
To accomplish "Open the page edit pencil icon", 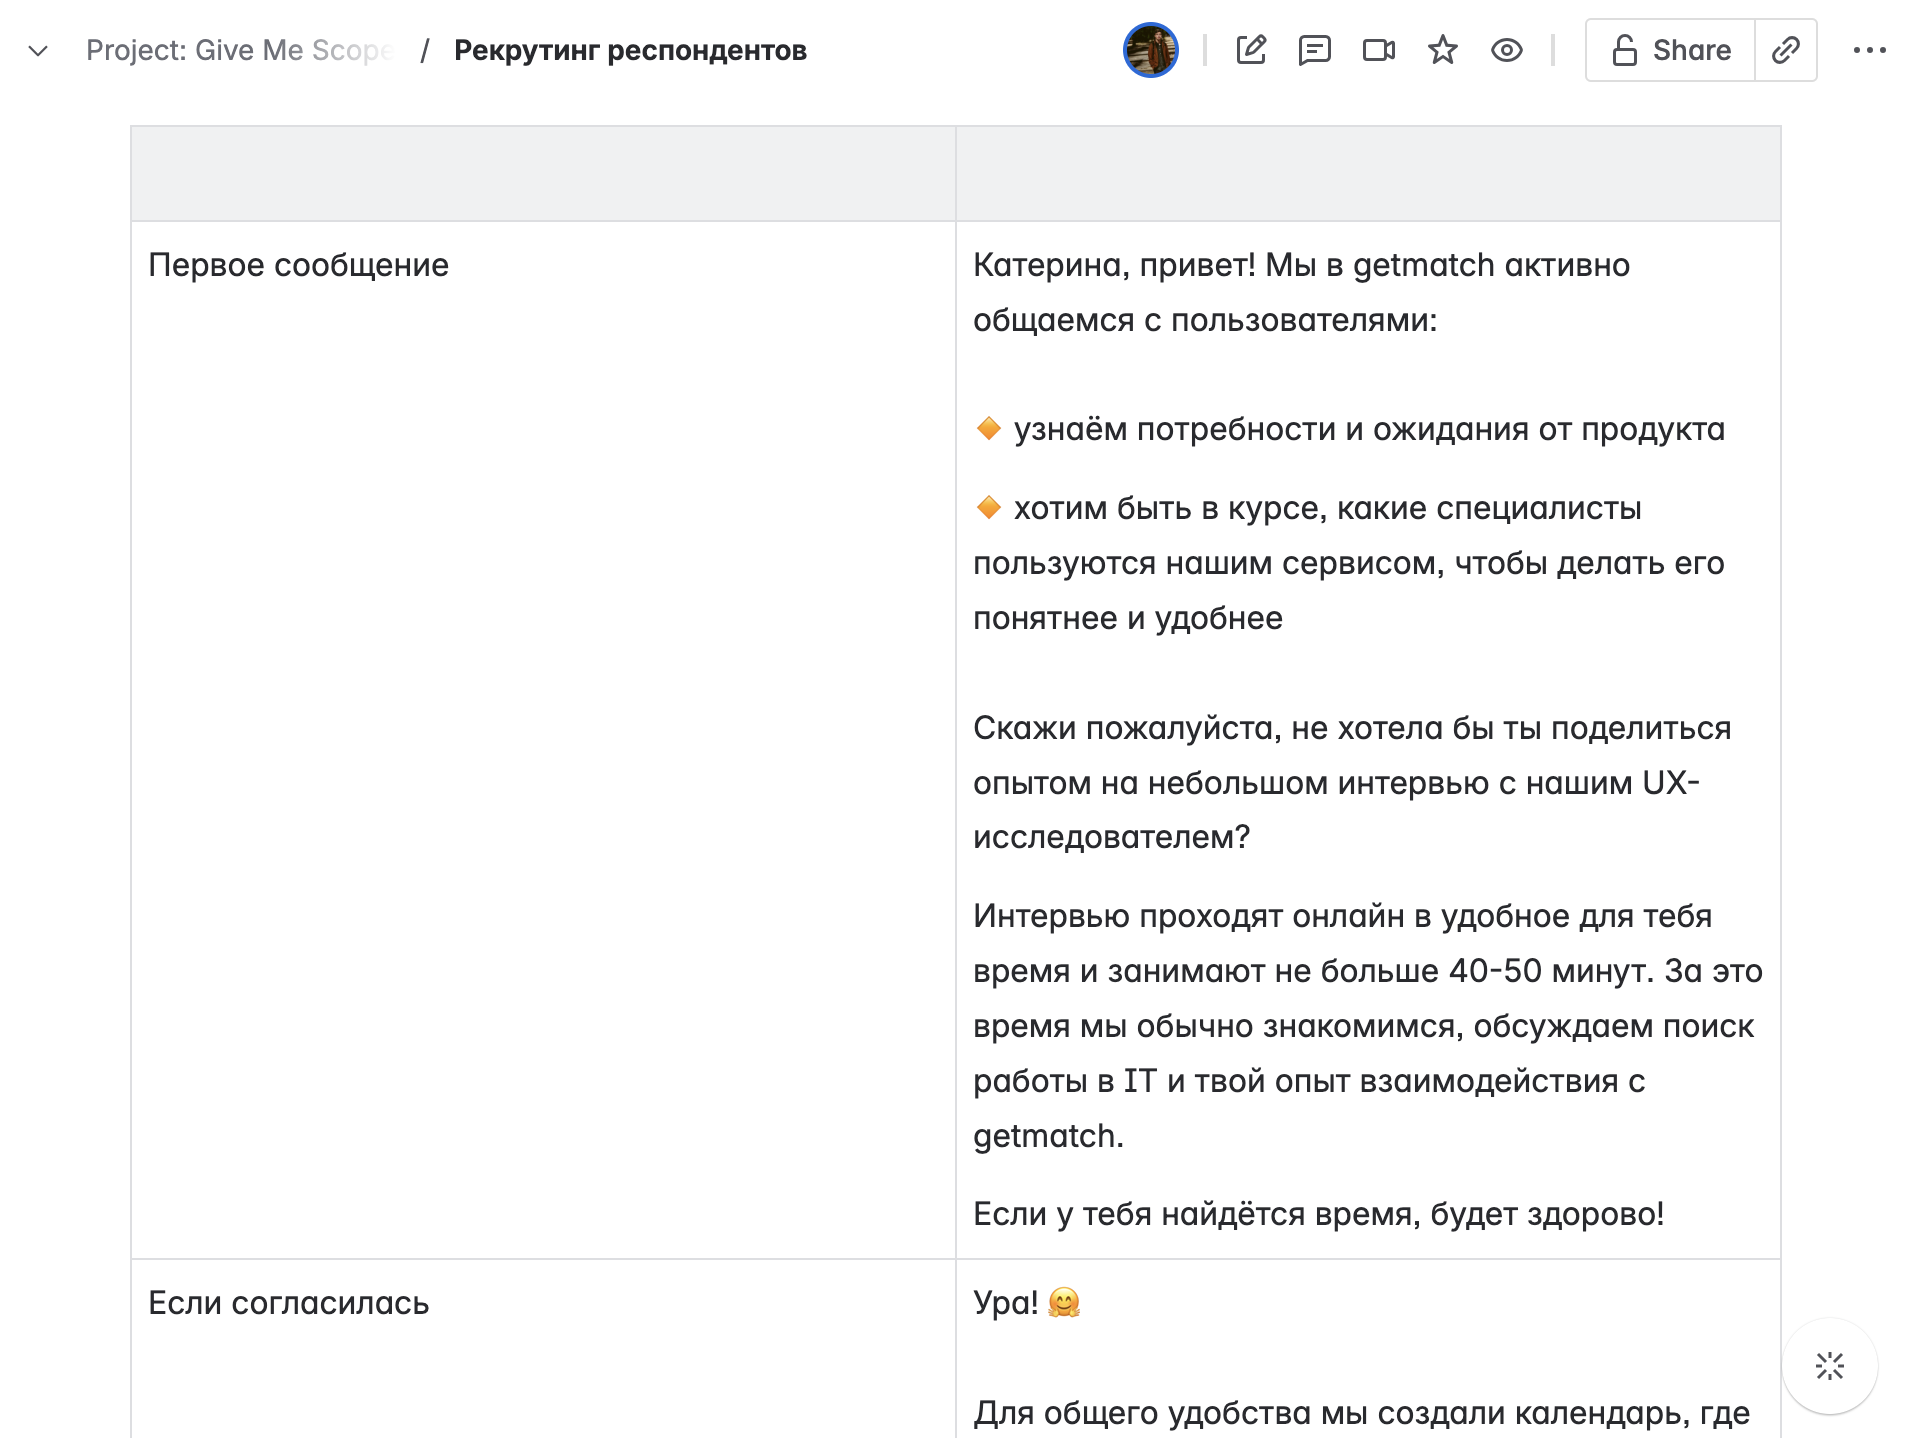I will tap(1251, 50).
